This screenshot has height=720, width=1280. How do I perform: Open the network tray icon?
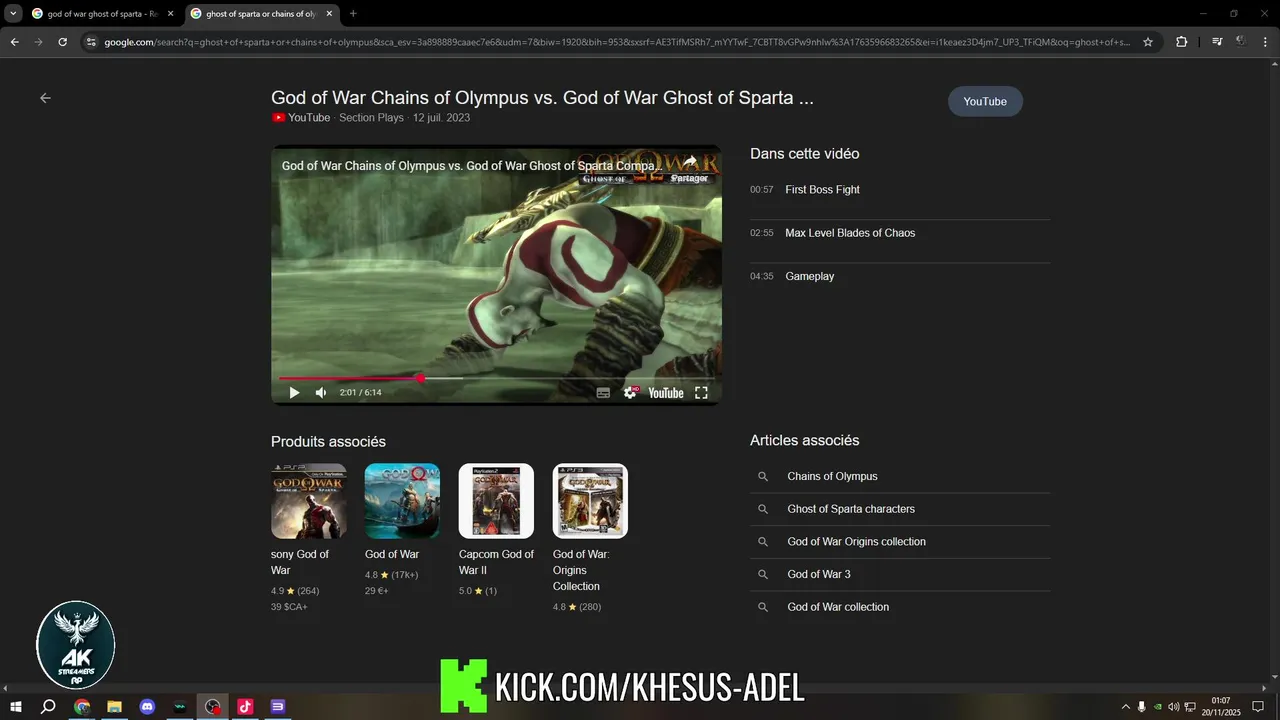(x=1190, y=707)
